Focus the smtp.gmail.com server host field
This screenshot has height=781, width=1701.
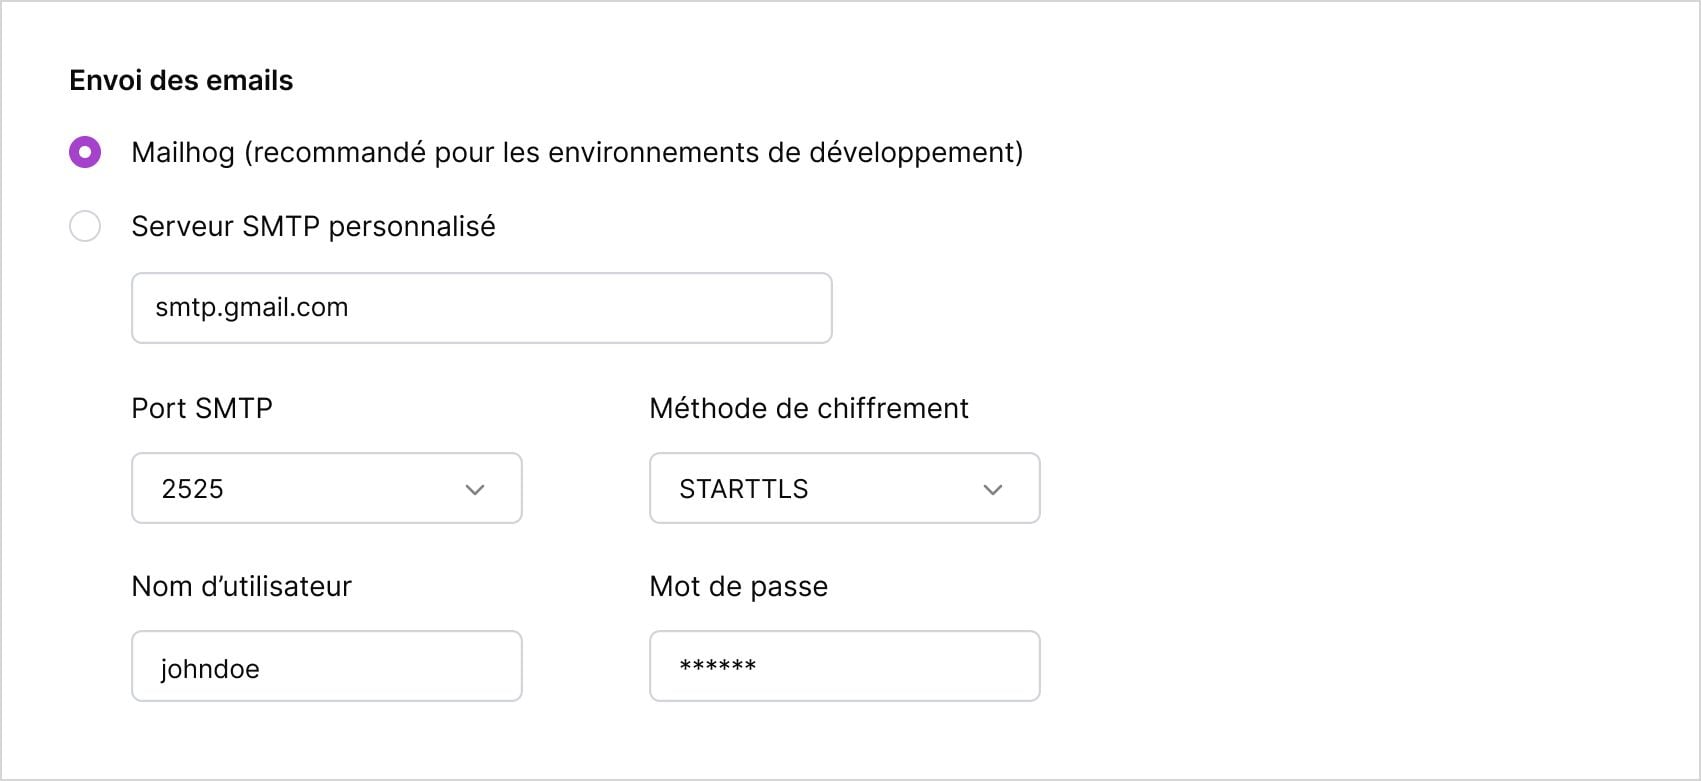coord(481,308)
